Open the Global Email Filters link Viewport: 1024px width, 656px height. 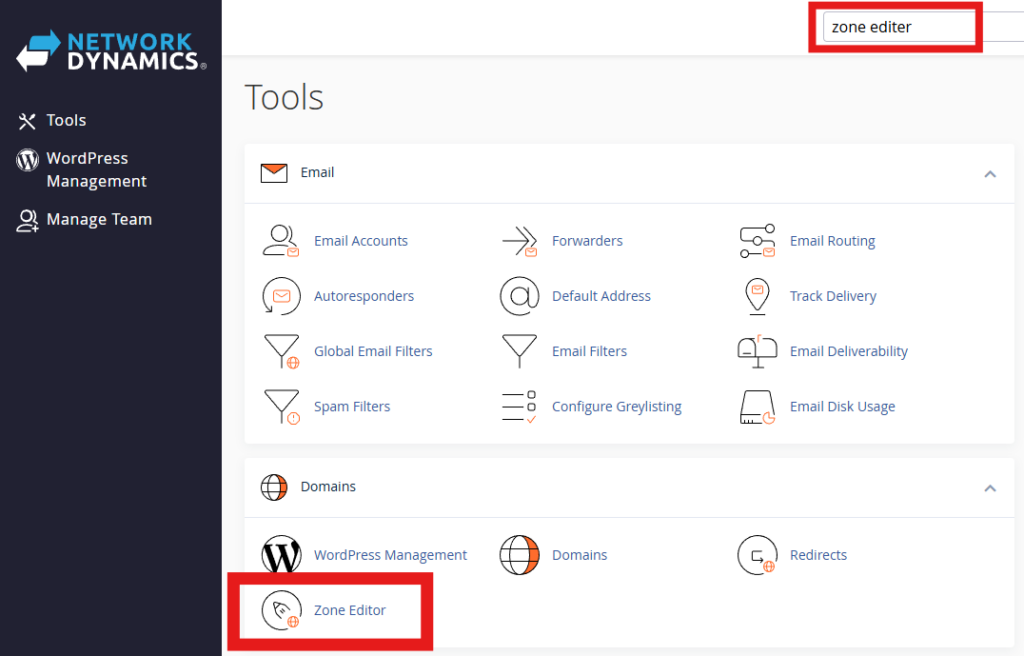click(373, 351)
